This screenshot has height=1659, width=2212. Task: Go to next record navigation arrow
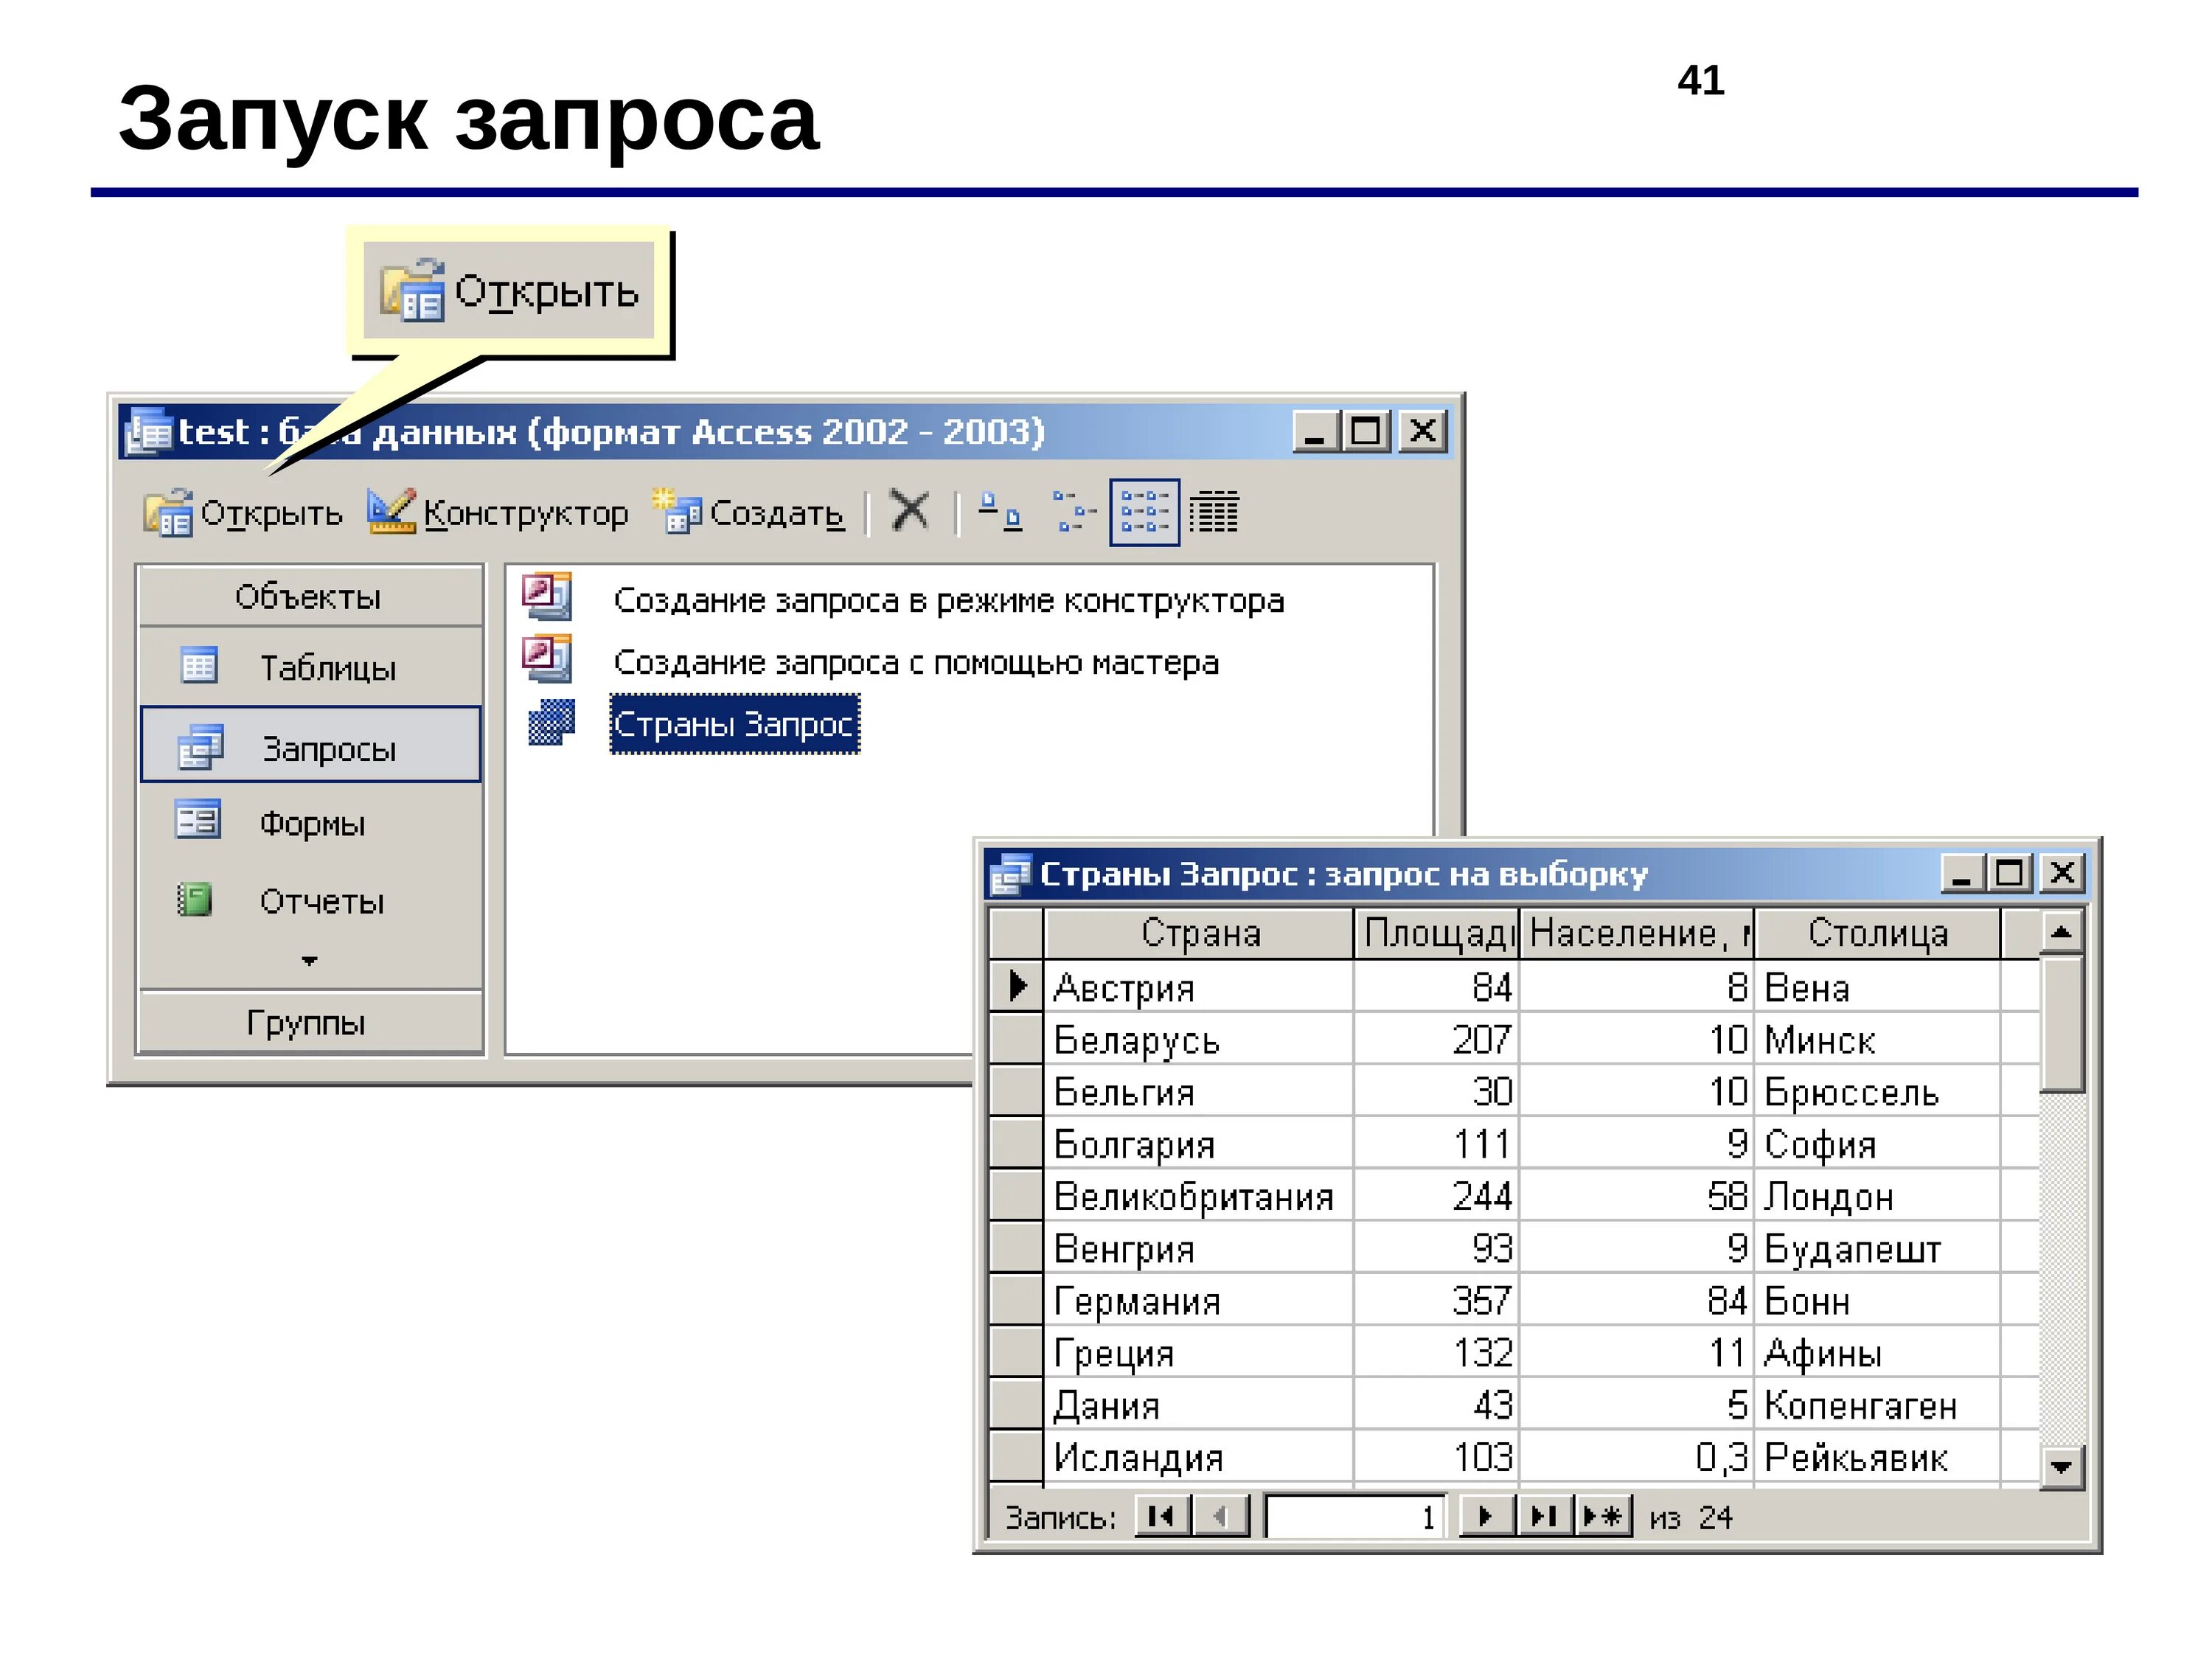1484,1516
